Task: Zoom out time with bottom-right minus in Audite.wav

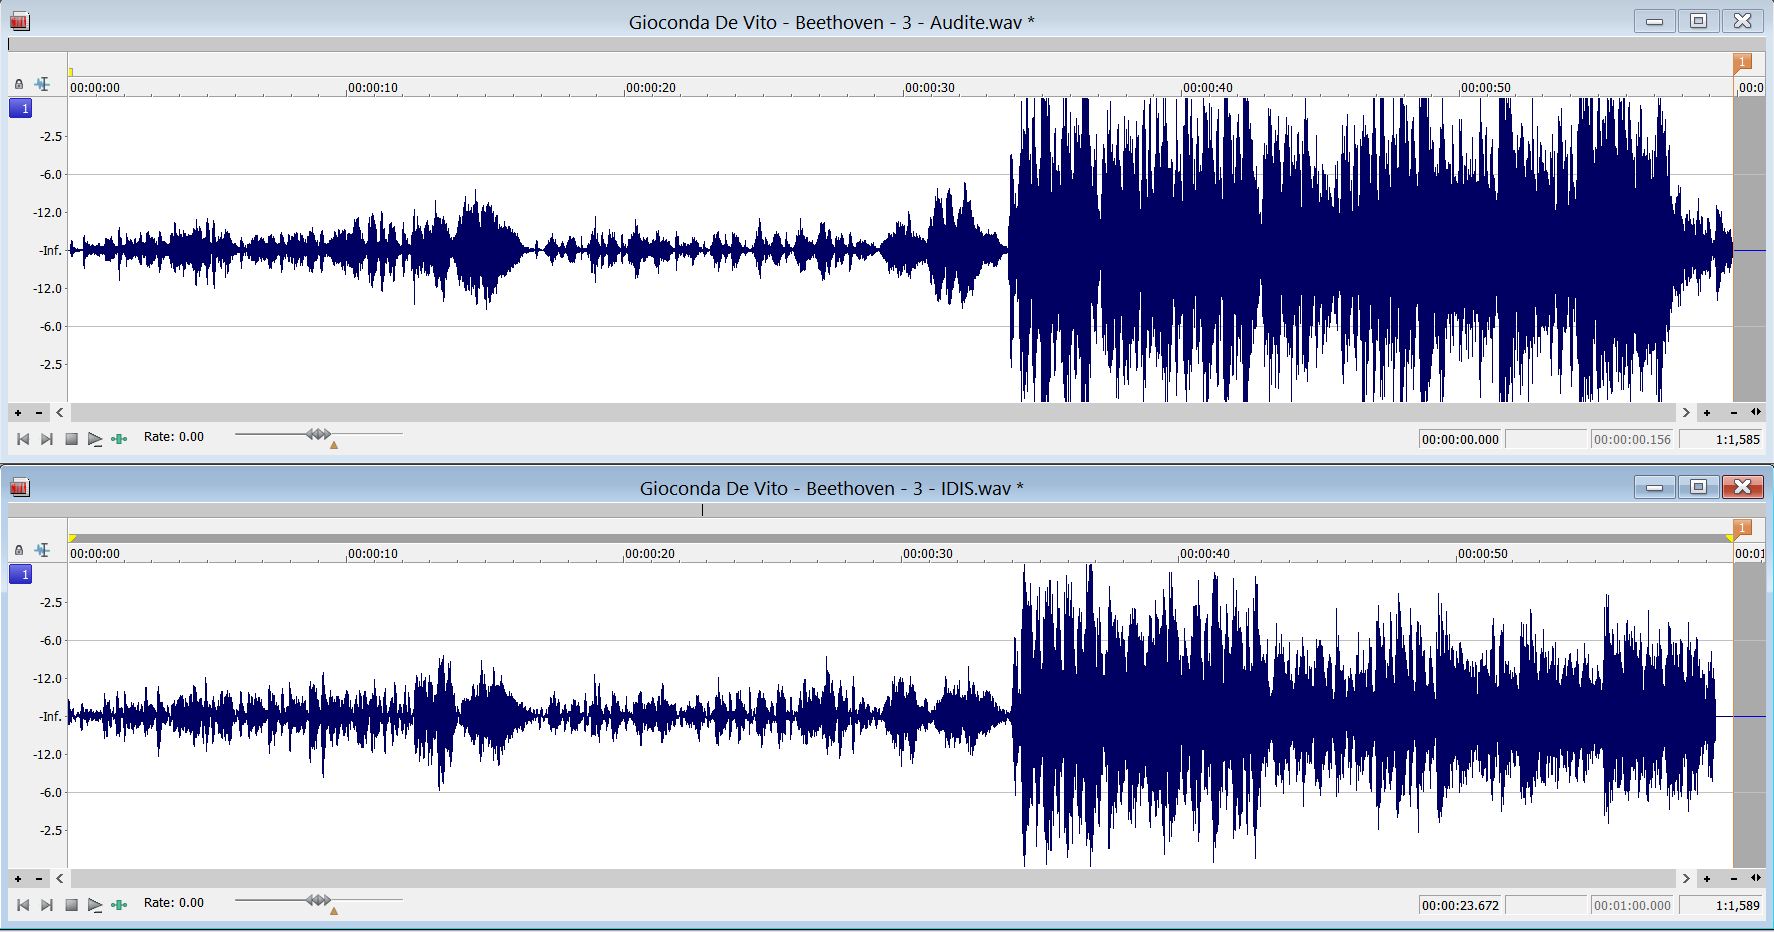Action: (1733, 413)
